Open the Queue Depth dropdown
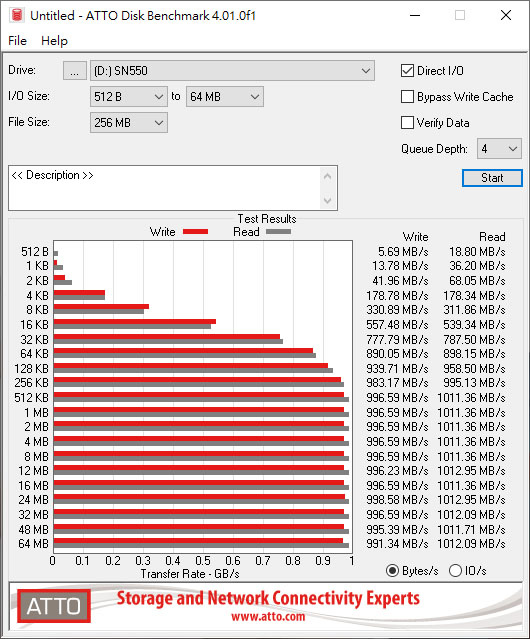This screenshot has height=639, width=530. pos(499,149)
